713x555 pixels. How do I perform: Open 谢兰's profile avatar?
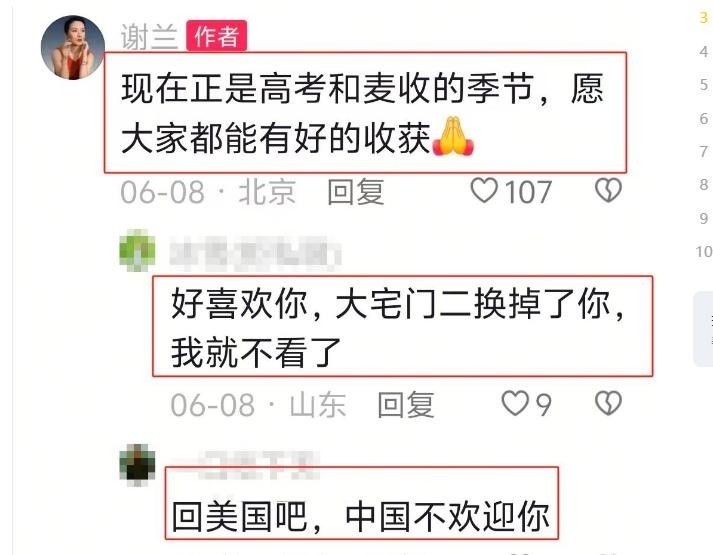(x=73, y=48)
